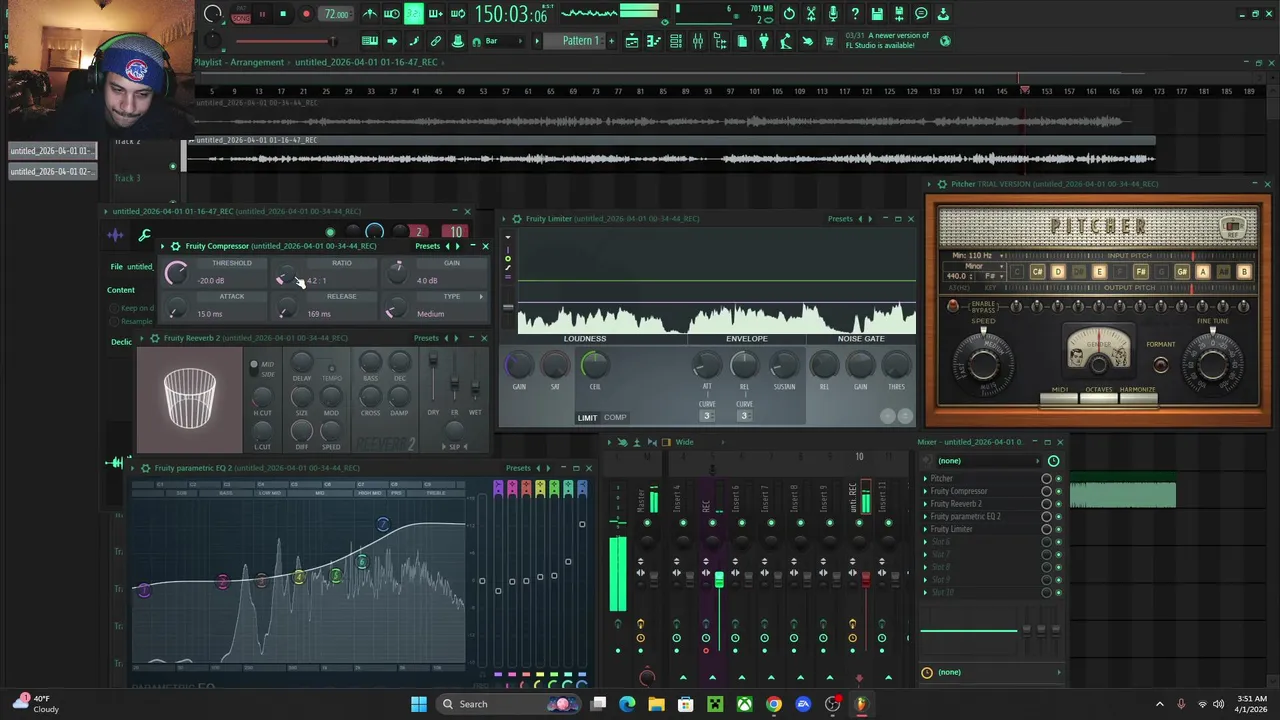Open the Pattern 1 selector
Viewport: 1280px width, 720px height.
tap(580, 41)
